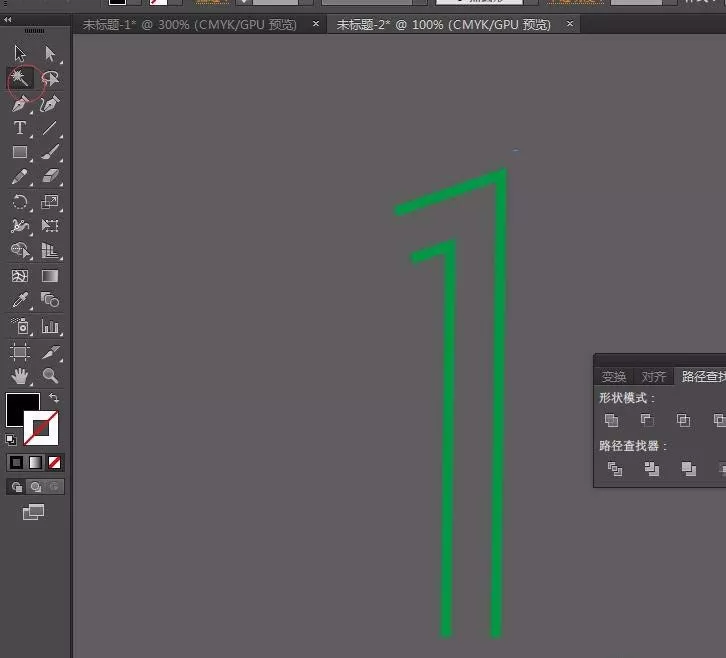The height and width of the screenshot is (658, 726).
Task: Click Divide pathfinder button
Action: point(615,469)
